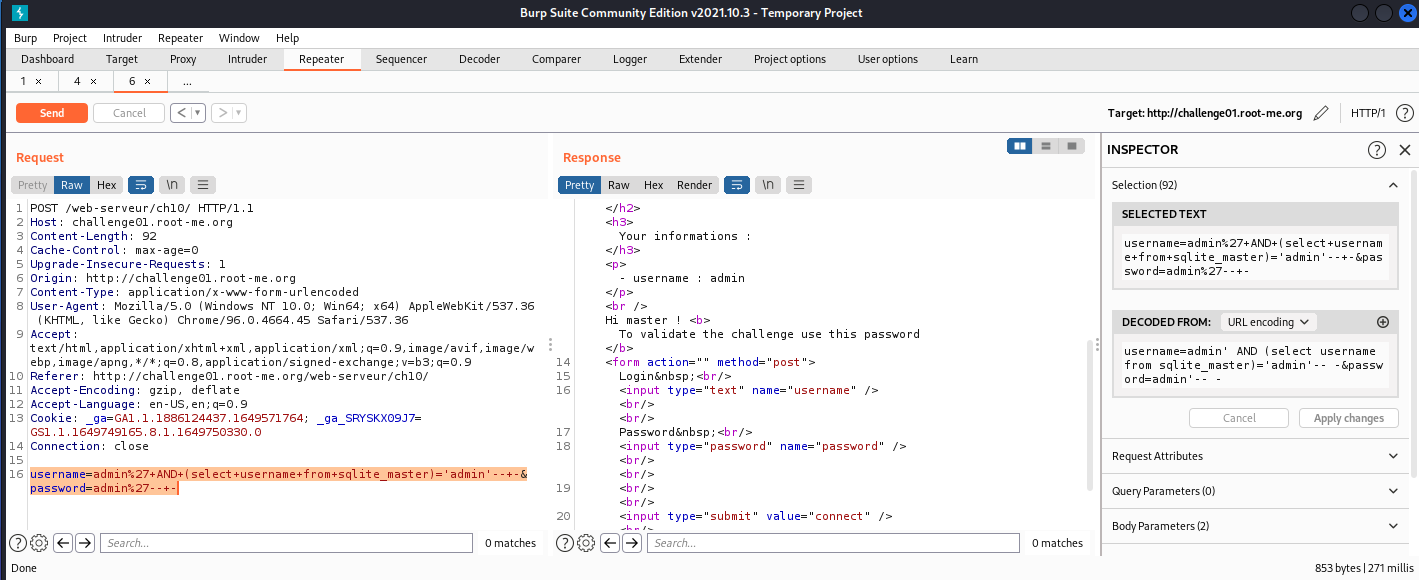Show special characters (\n) in Response viewer

click(x=767, y=185)
